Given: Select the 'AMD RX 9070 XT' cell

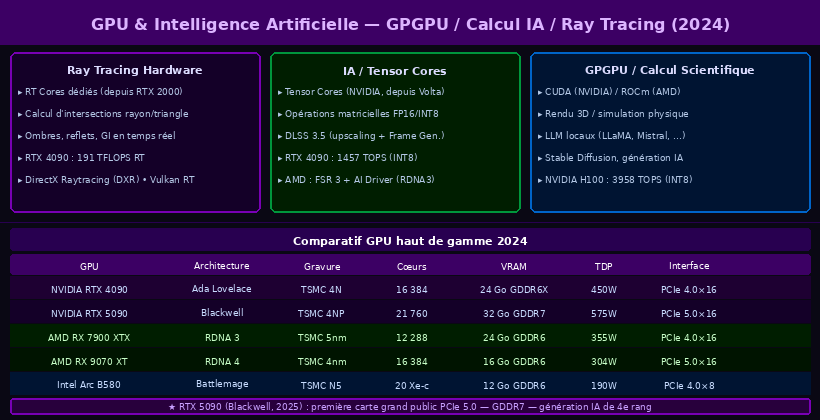Looking at the screenshot, I should click(x=89, y=362).
